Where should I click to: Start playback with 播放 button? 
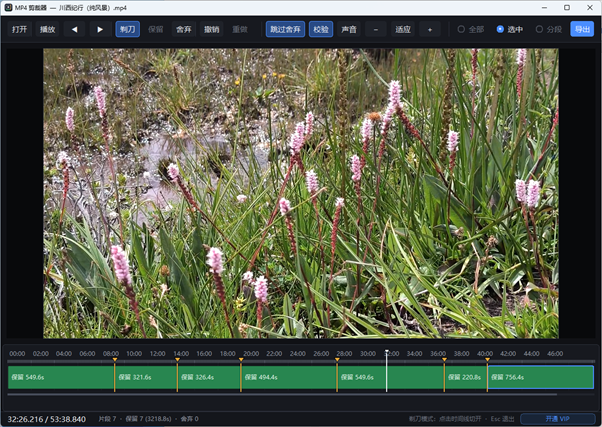coord(48,29)
